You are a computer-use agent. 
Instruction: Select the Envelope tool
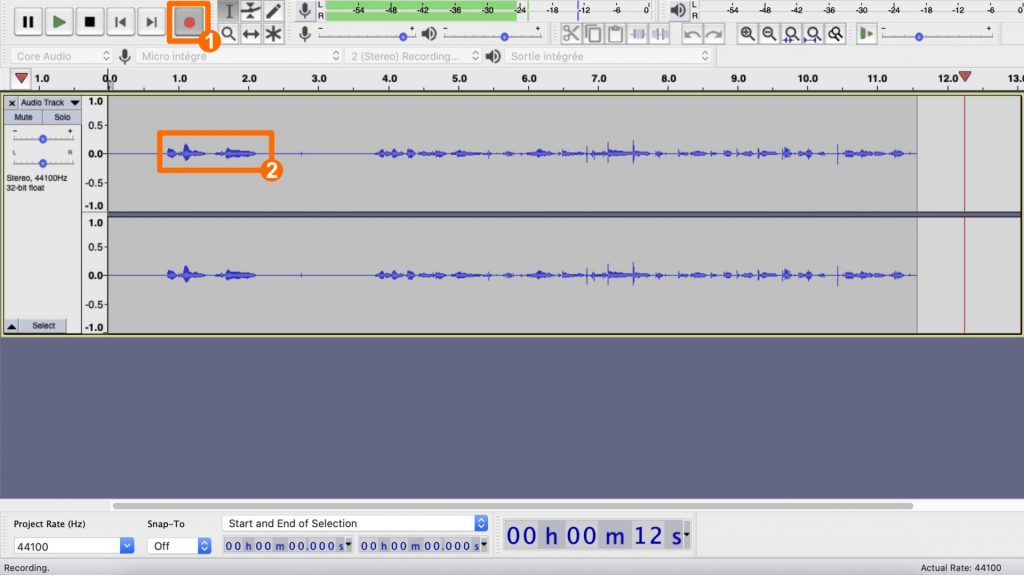click(x=251, y=11)
